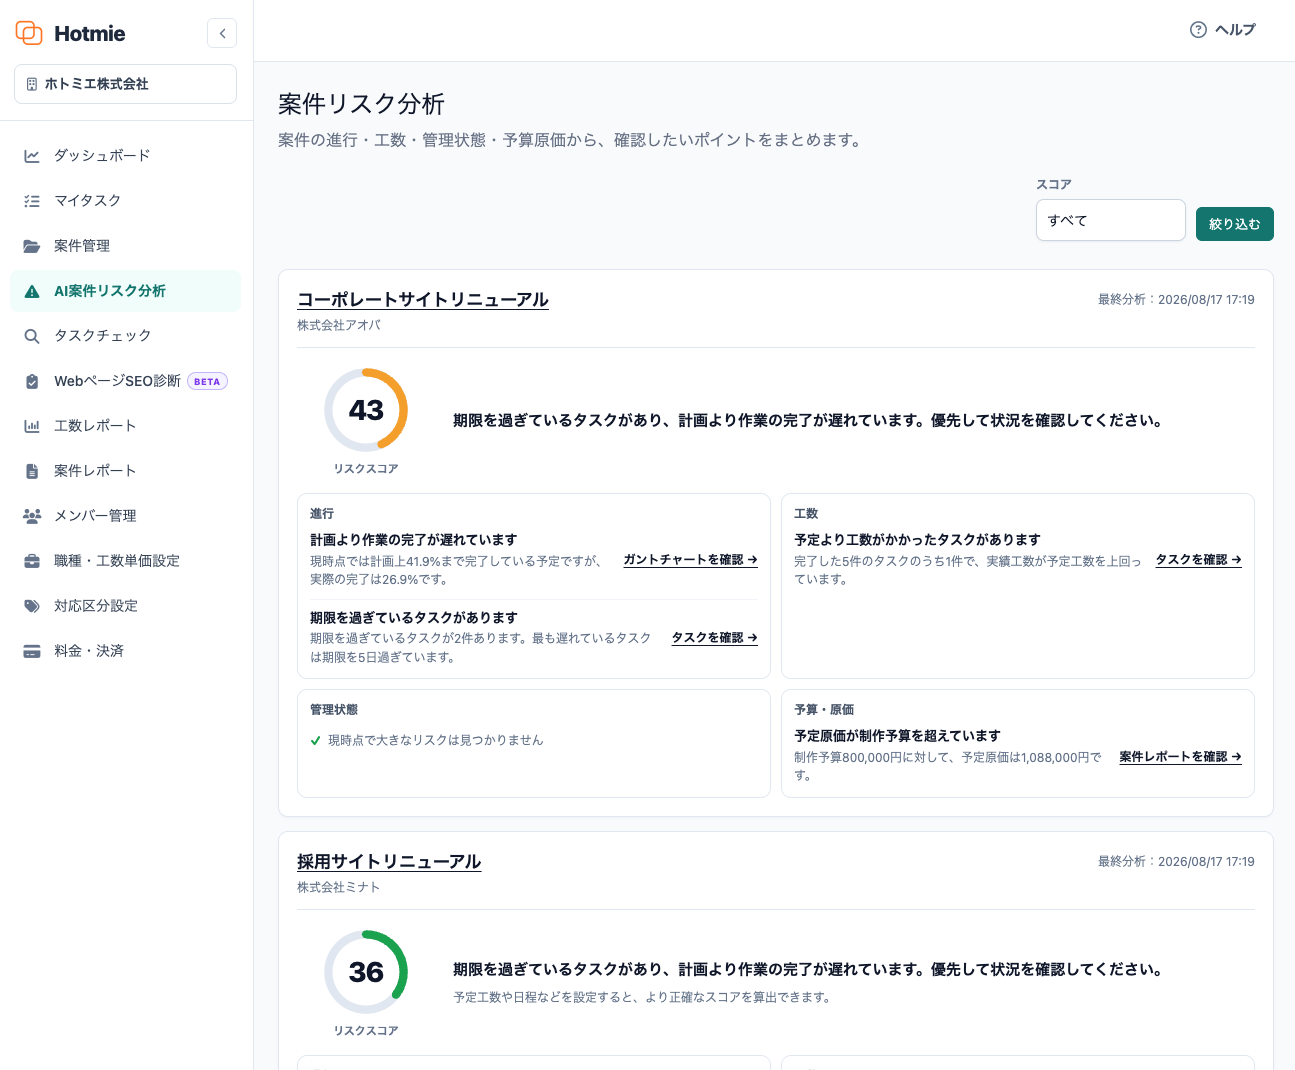The height and width of the screenshot is (1070, 1295).
Task: Click the 株式会社ミナト client name
Action: (339, 887)
